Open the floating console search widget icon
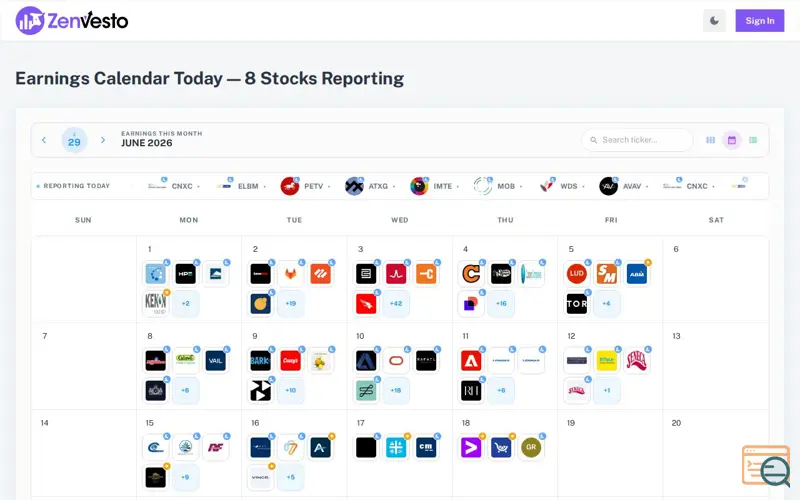The height and width of the screenshot is (500, 800). pyautogui.click(x=766, y=465)
